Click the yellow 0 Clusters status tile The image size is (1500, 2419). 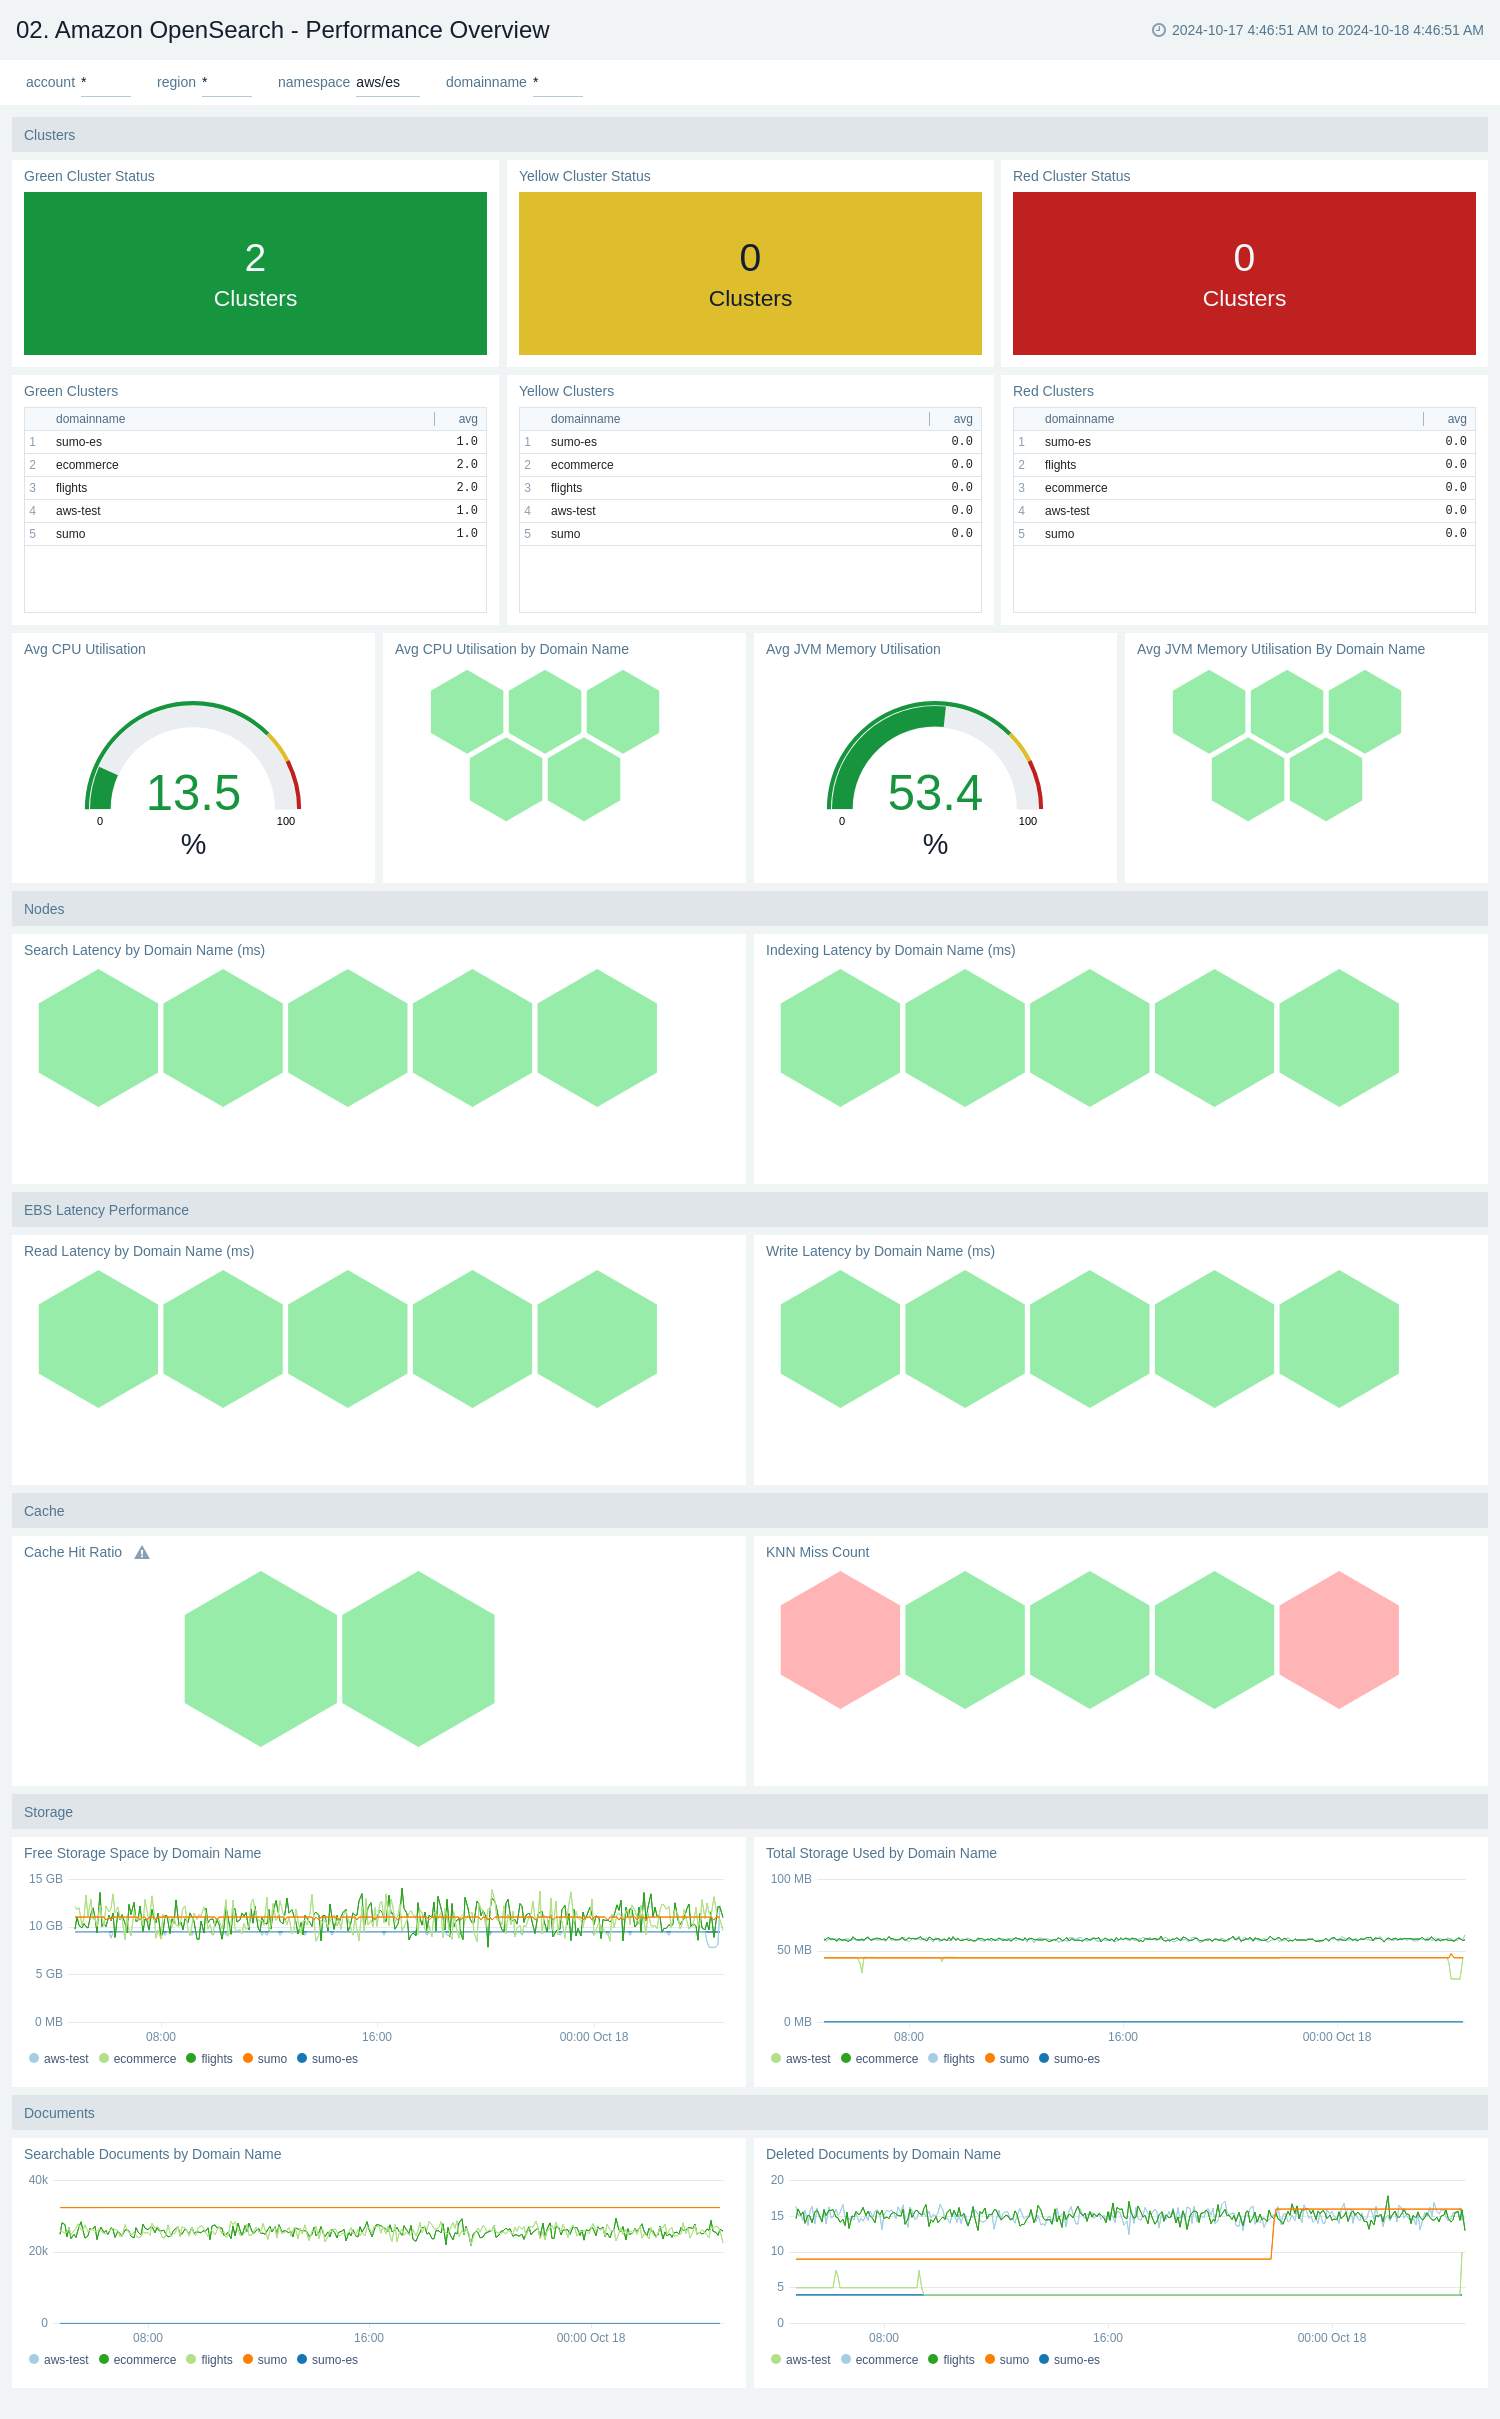pos(750,273)
